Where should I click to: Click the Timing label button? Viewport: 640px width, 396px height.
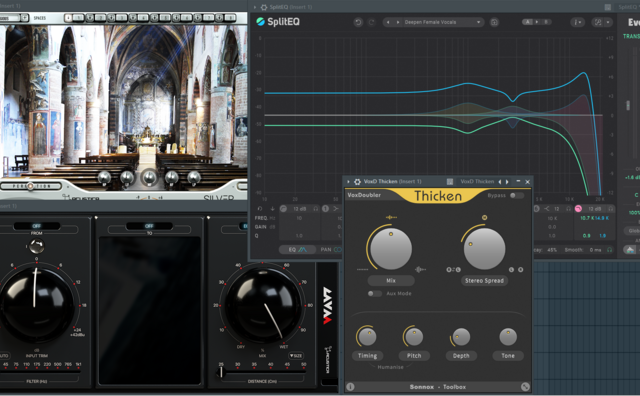(367, 356)
